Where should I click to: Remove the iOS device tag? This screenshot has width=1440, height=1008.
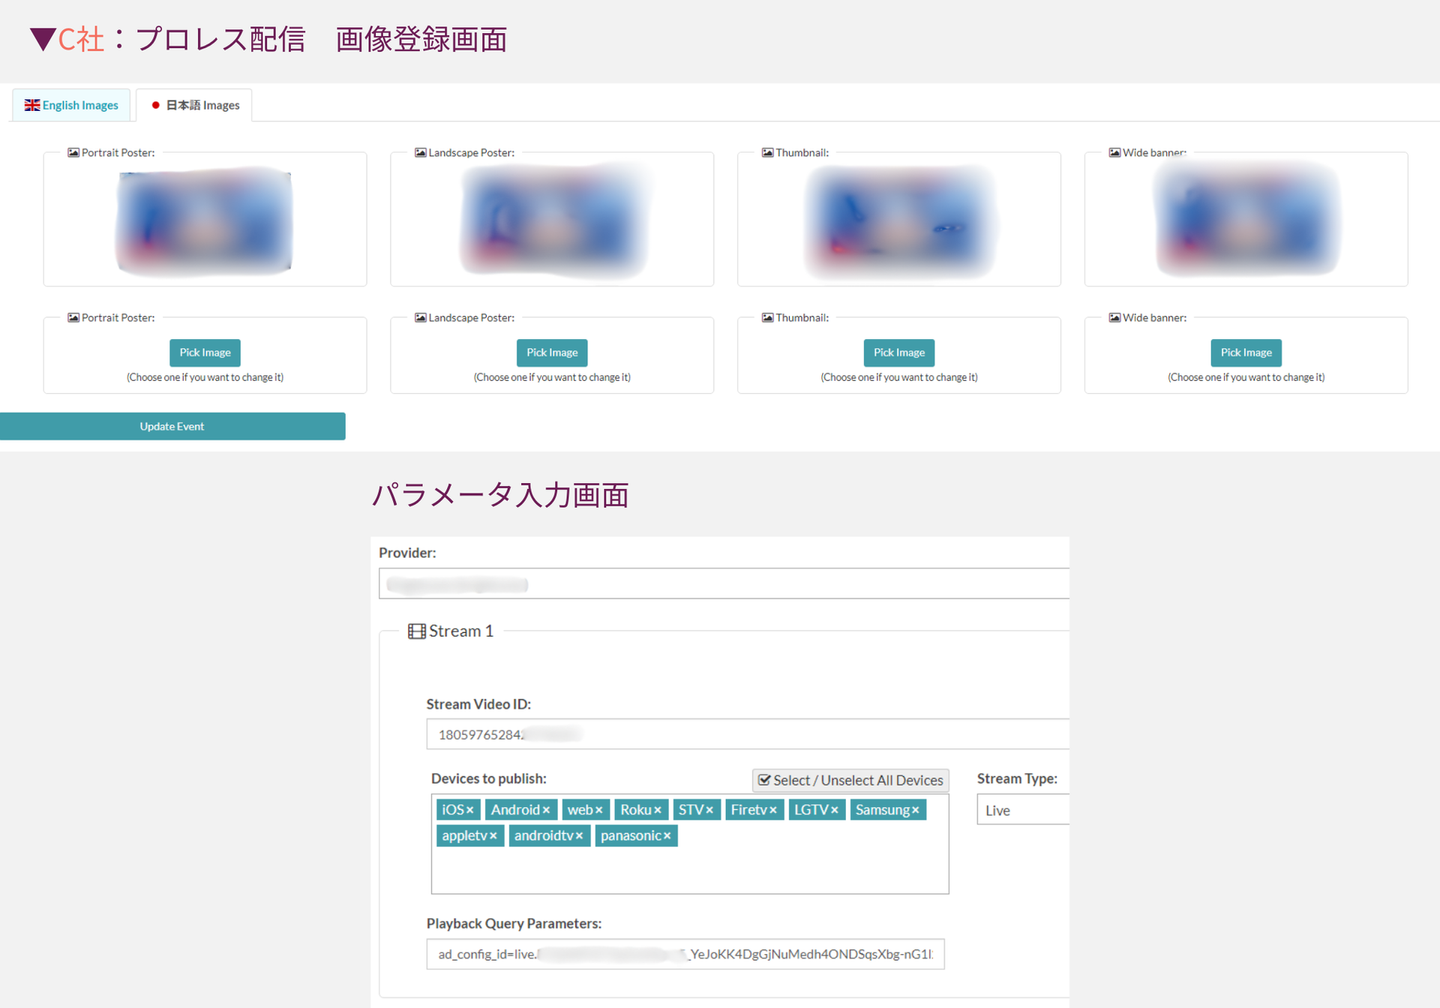[470, 810]
